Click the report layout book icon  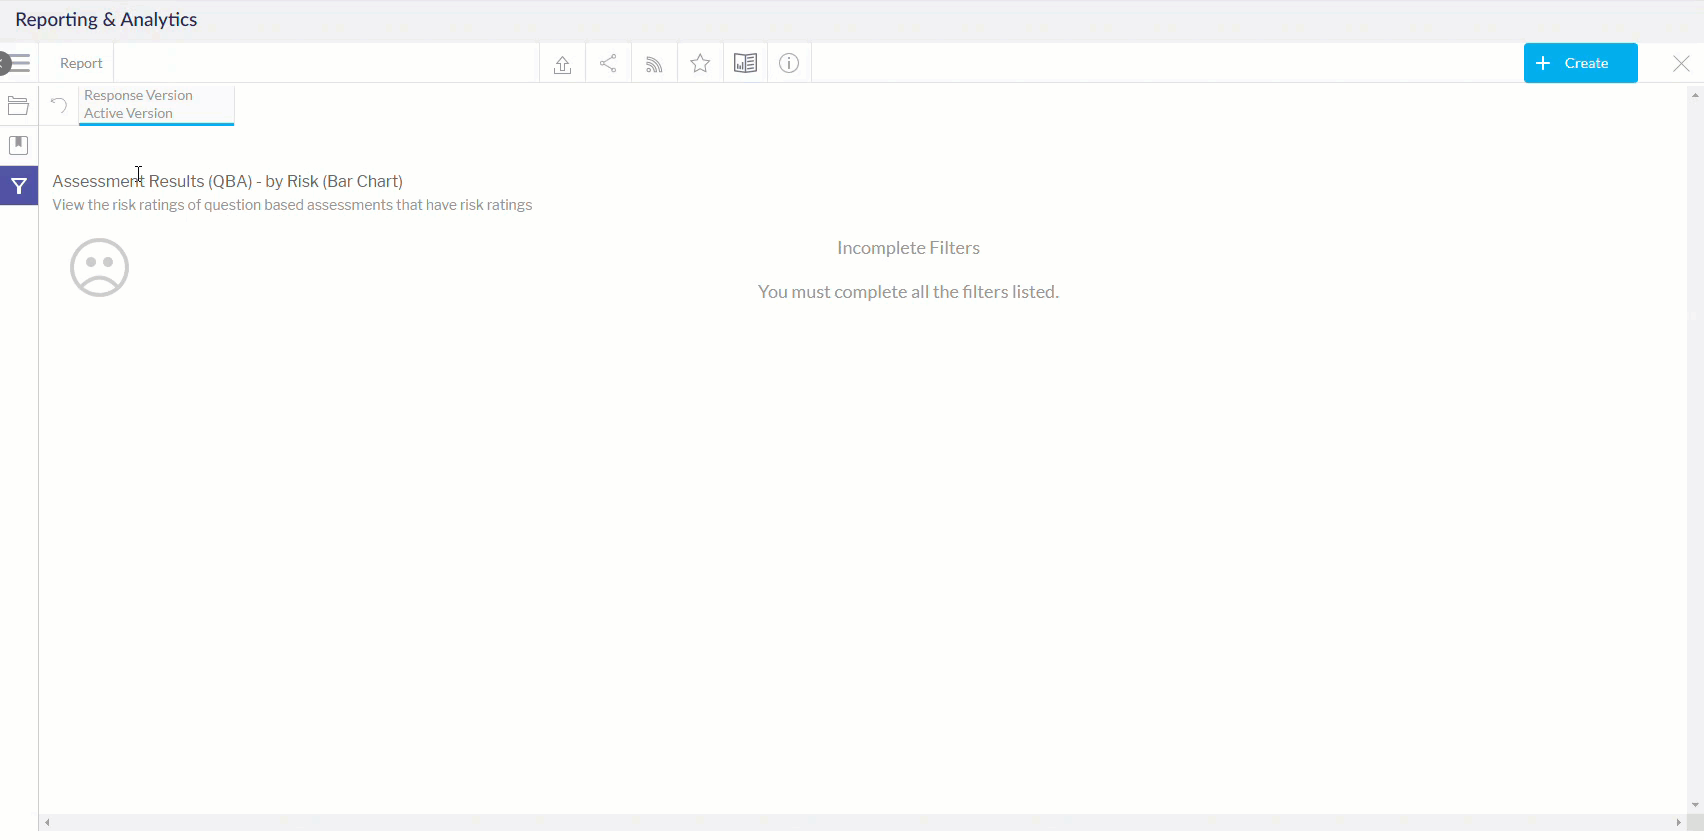point(745,64)
